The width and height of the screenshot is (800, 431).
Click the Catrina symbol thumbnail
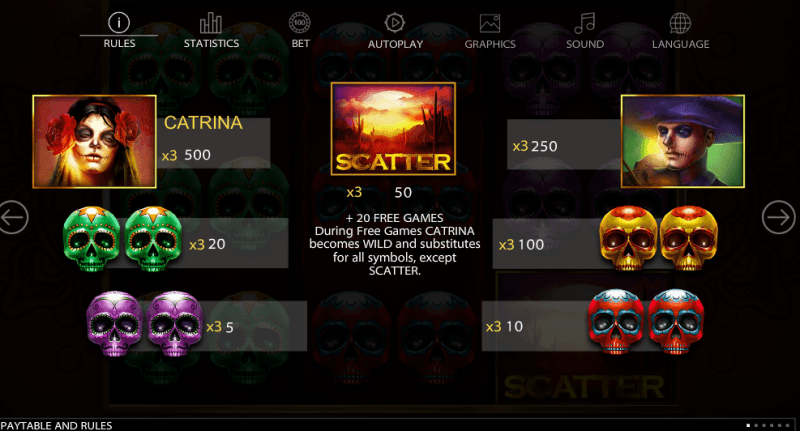point(94,141)
